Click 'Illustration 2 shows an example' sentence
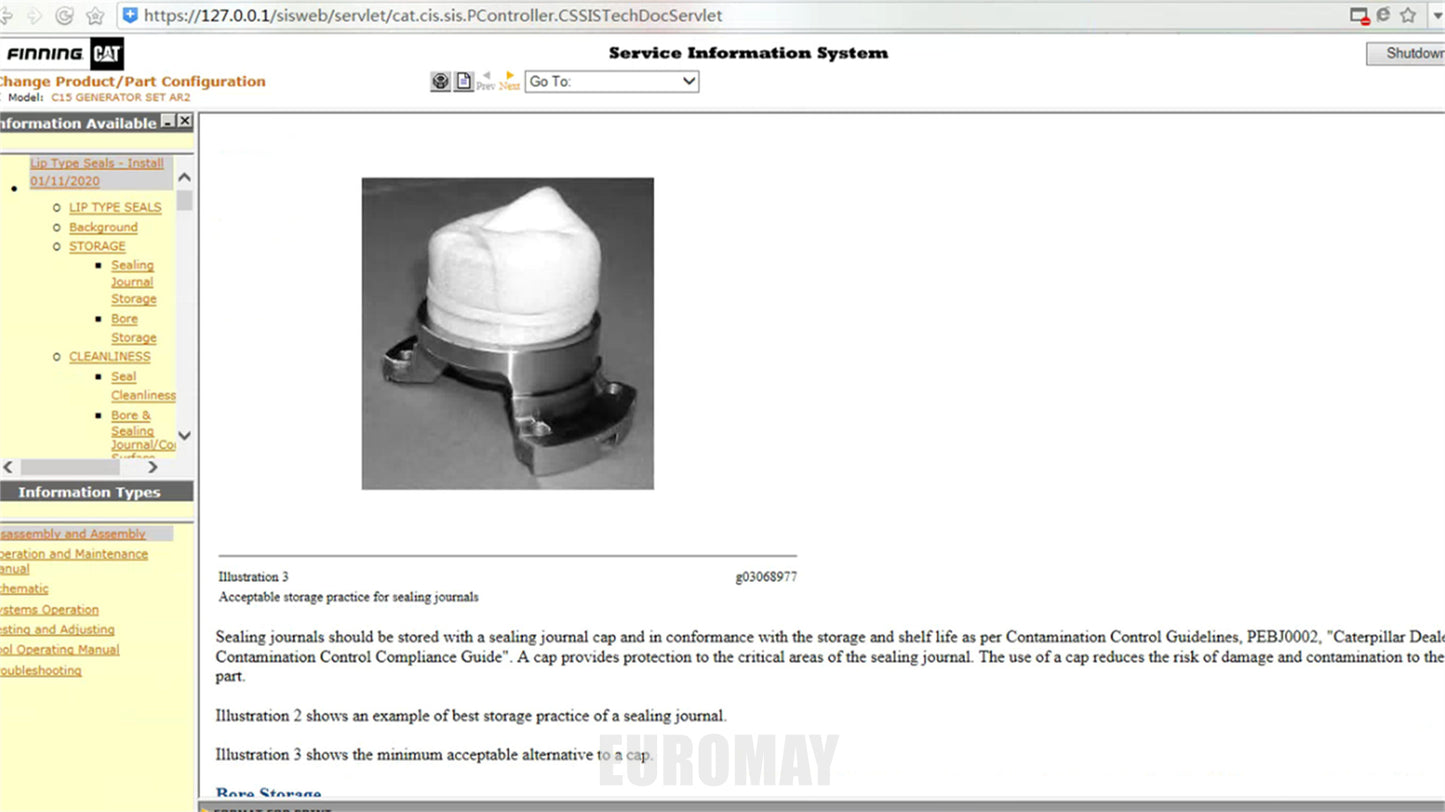Viewport: 1445px width, 812px height. pyautogui.click(x=471, y=716)
